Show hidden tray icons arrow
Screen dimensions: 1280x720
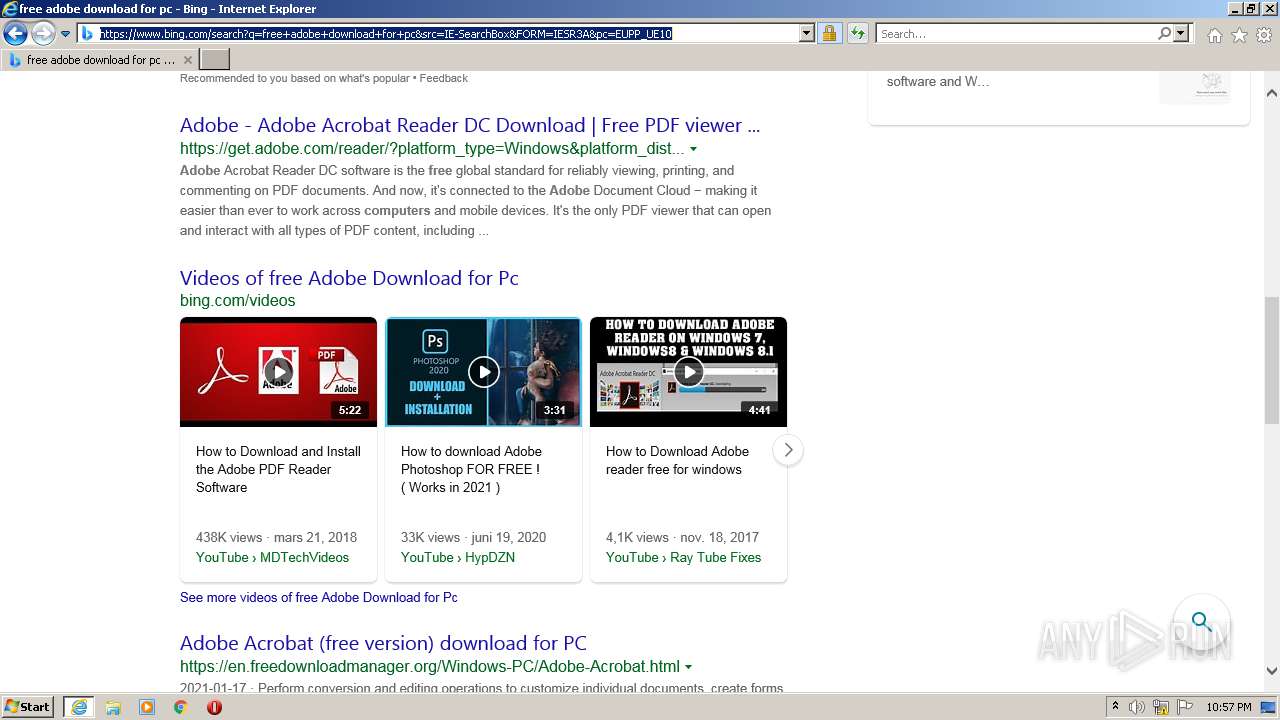coord(1115,707)
